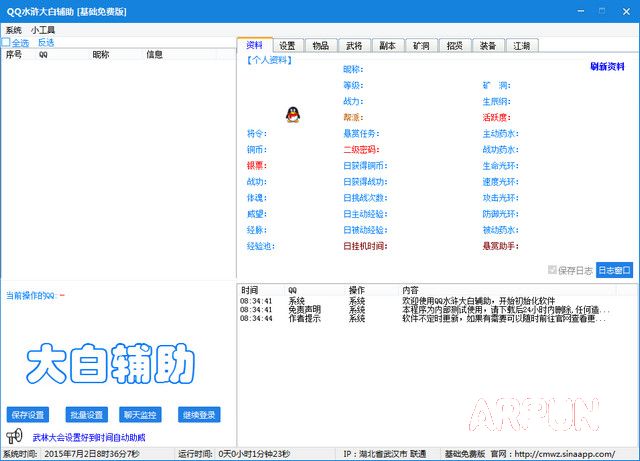Switch to the 武将 tab
640x461 pixels.
tap(354, 46)
